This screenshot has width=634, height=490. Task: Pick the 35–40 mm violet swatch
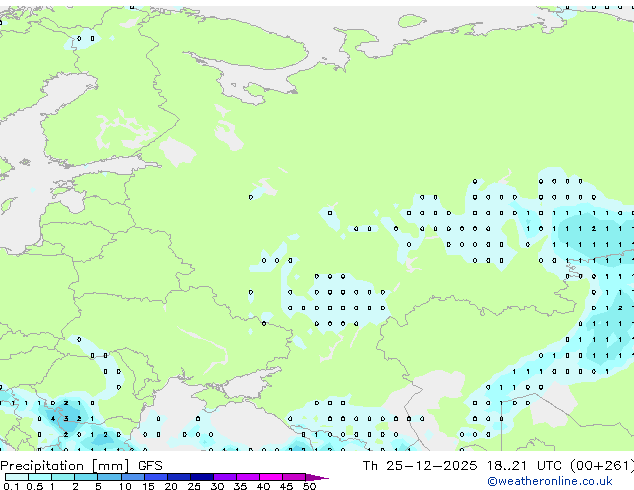point(248,477)
